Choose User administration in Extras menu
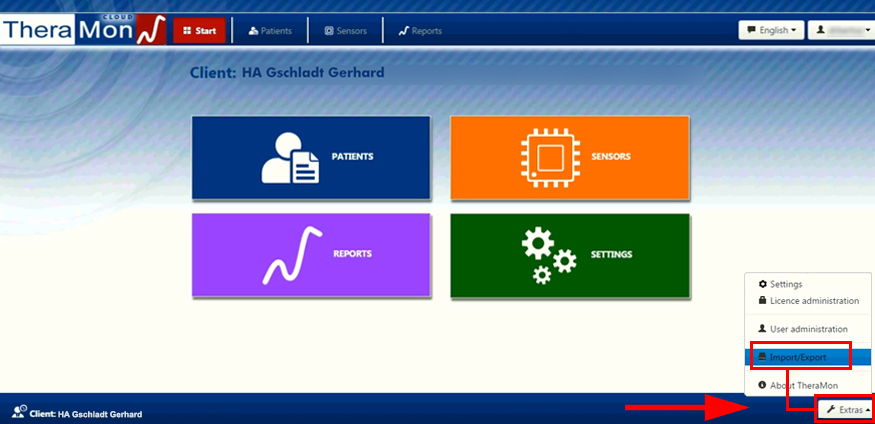 click(x=808, y=329)
